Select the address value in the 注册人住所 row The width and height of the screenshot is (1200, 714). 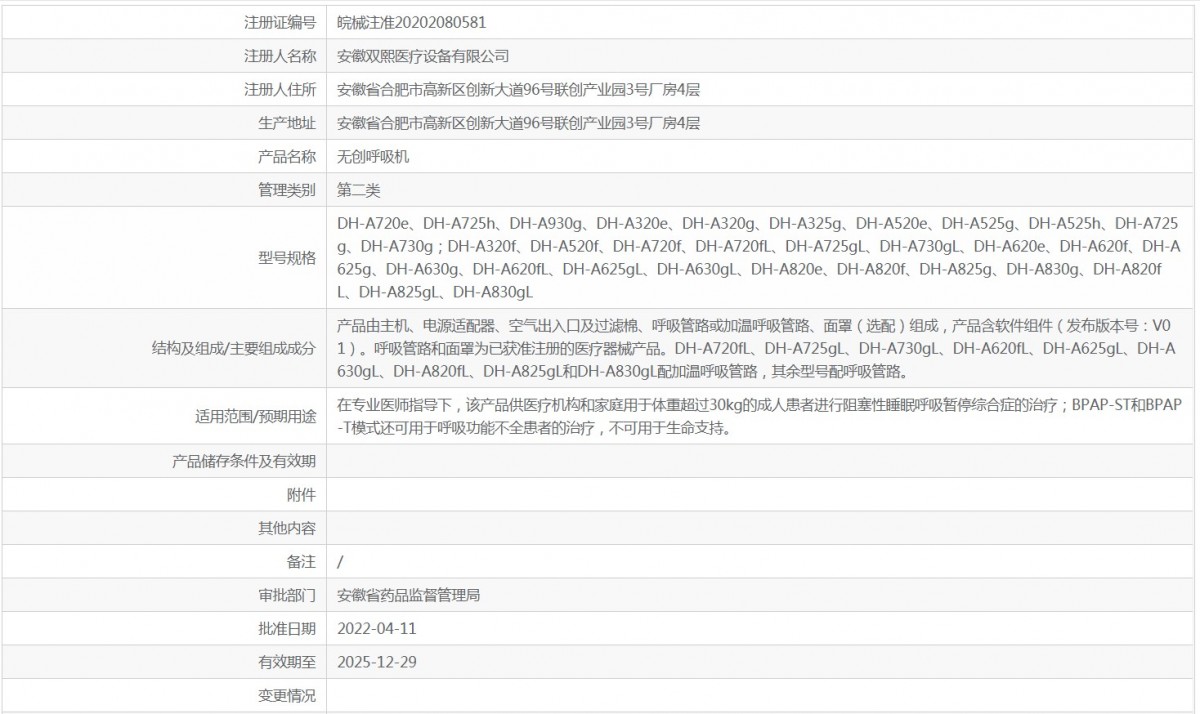[x=518, y=89]
